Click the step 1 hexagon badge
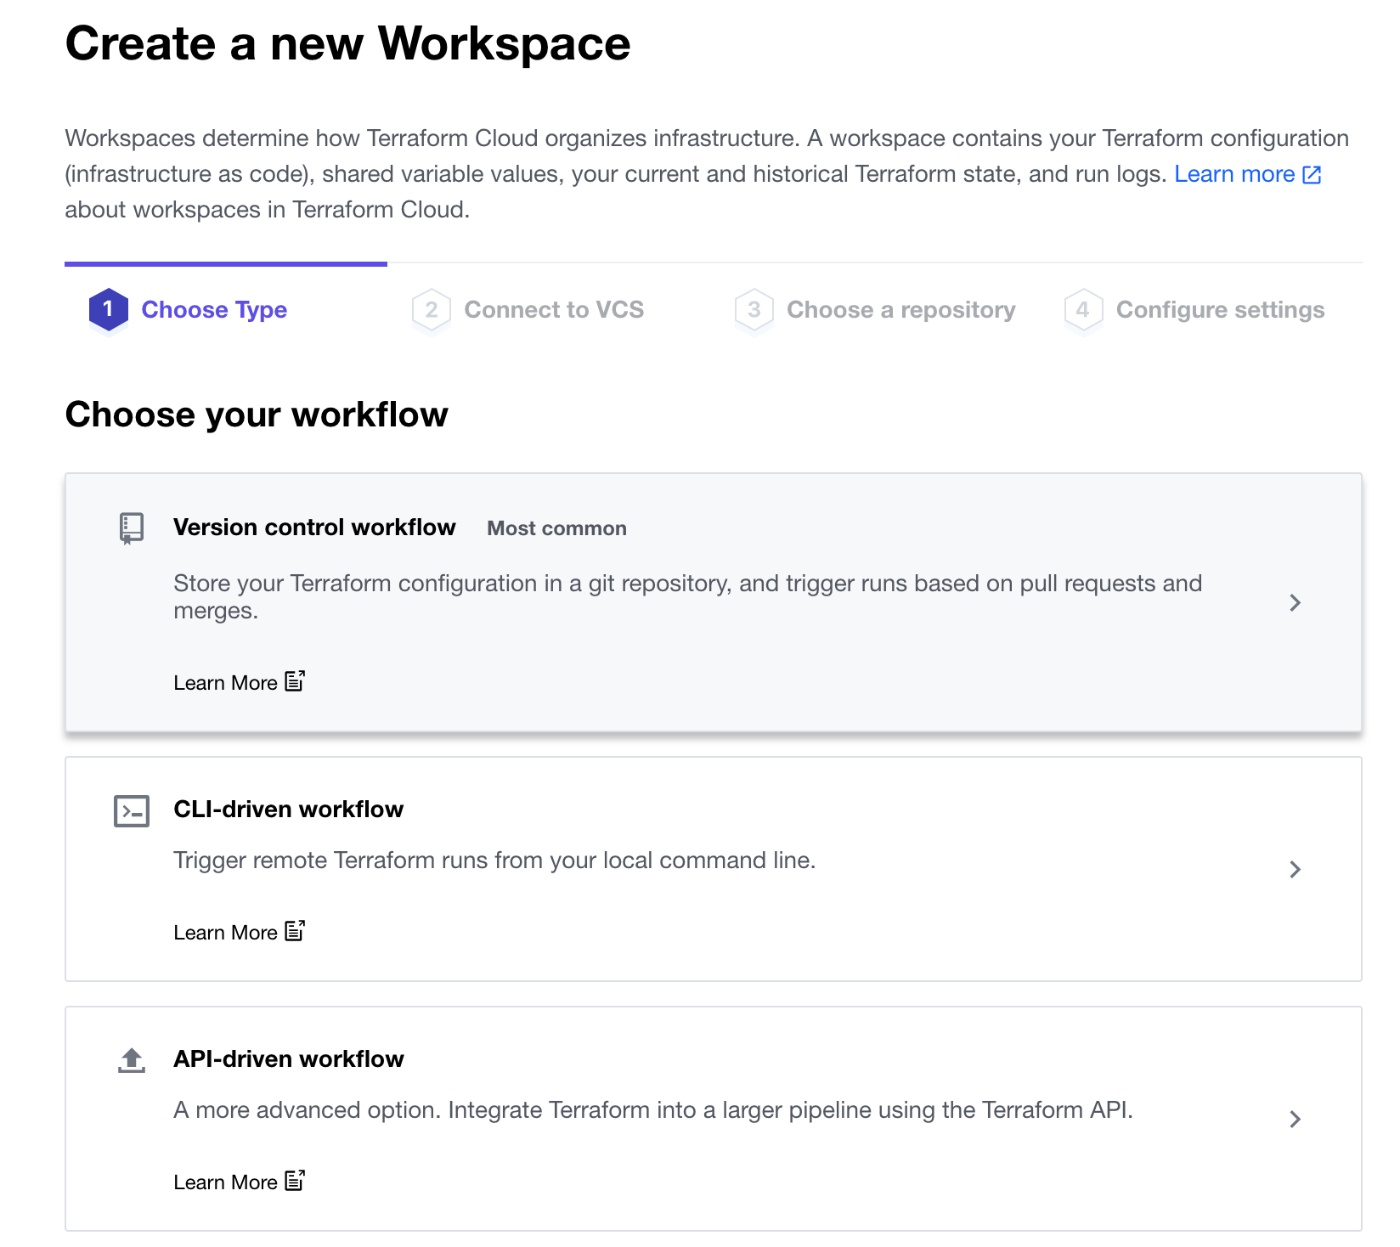1400x1247 pixels. 108,310
